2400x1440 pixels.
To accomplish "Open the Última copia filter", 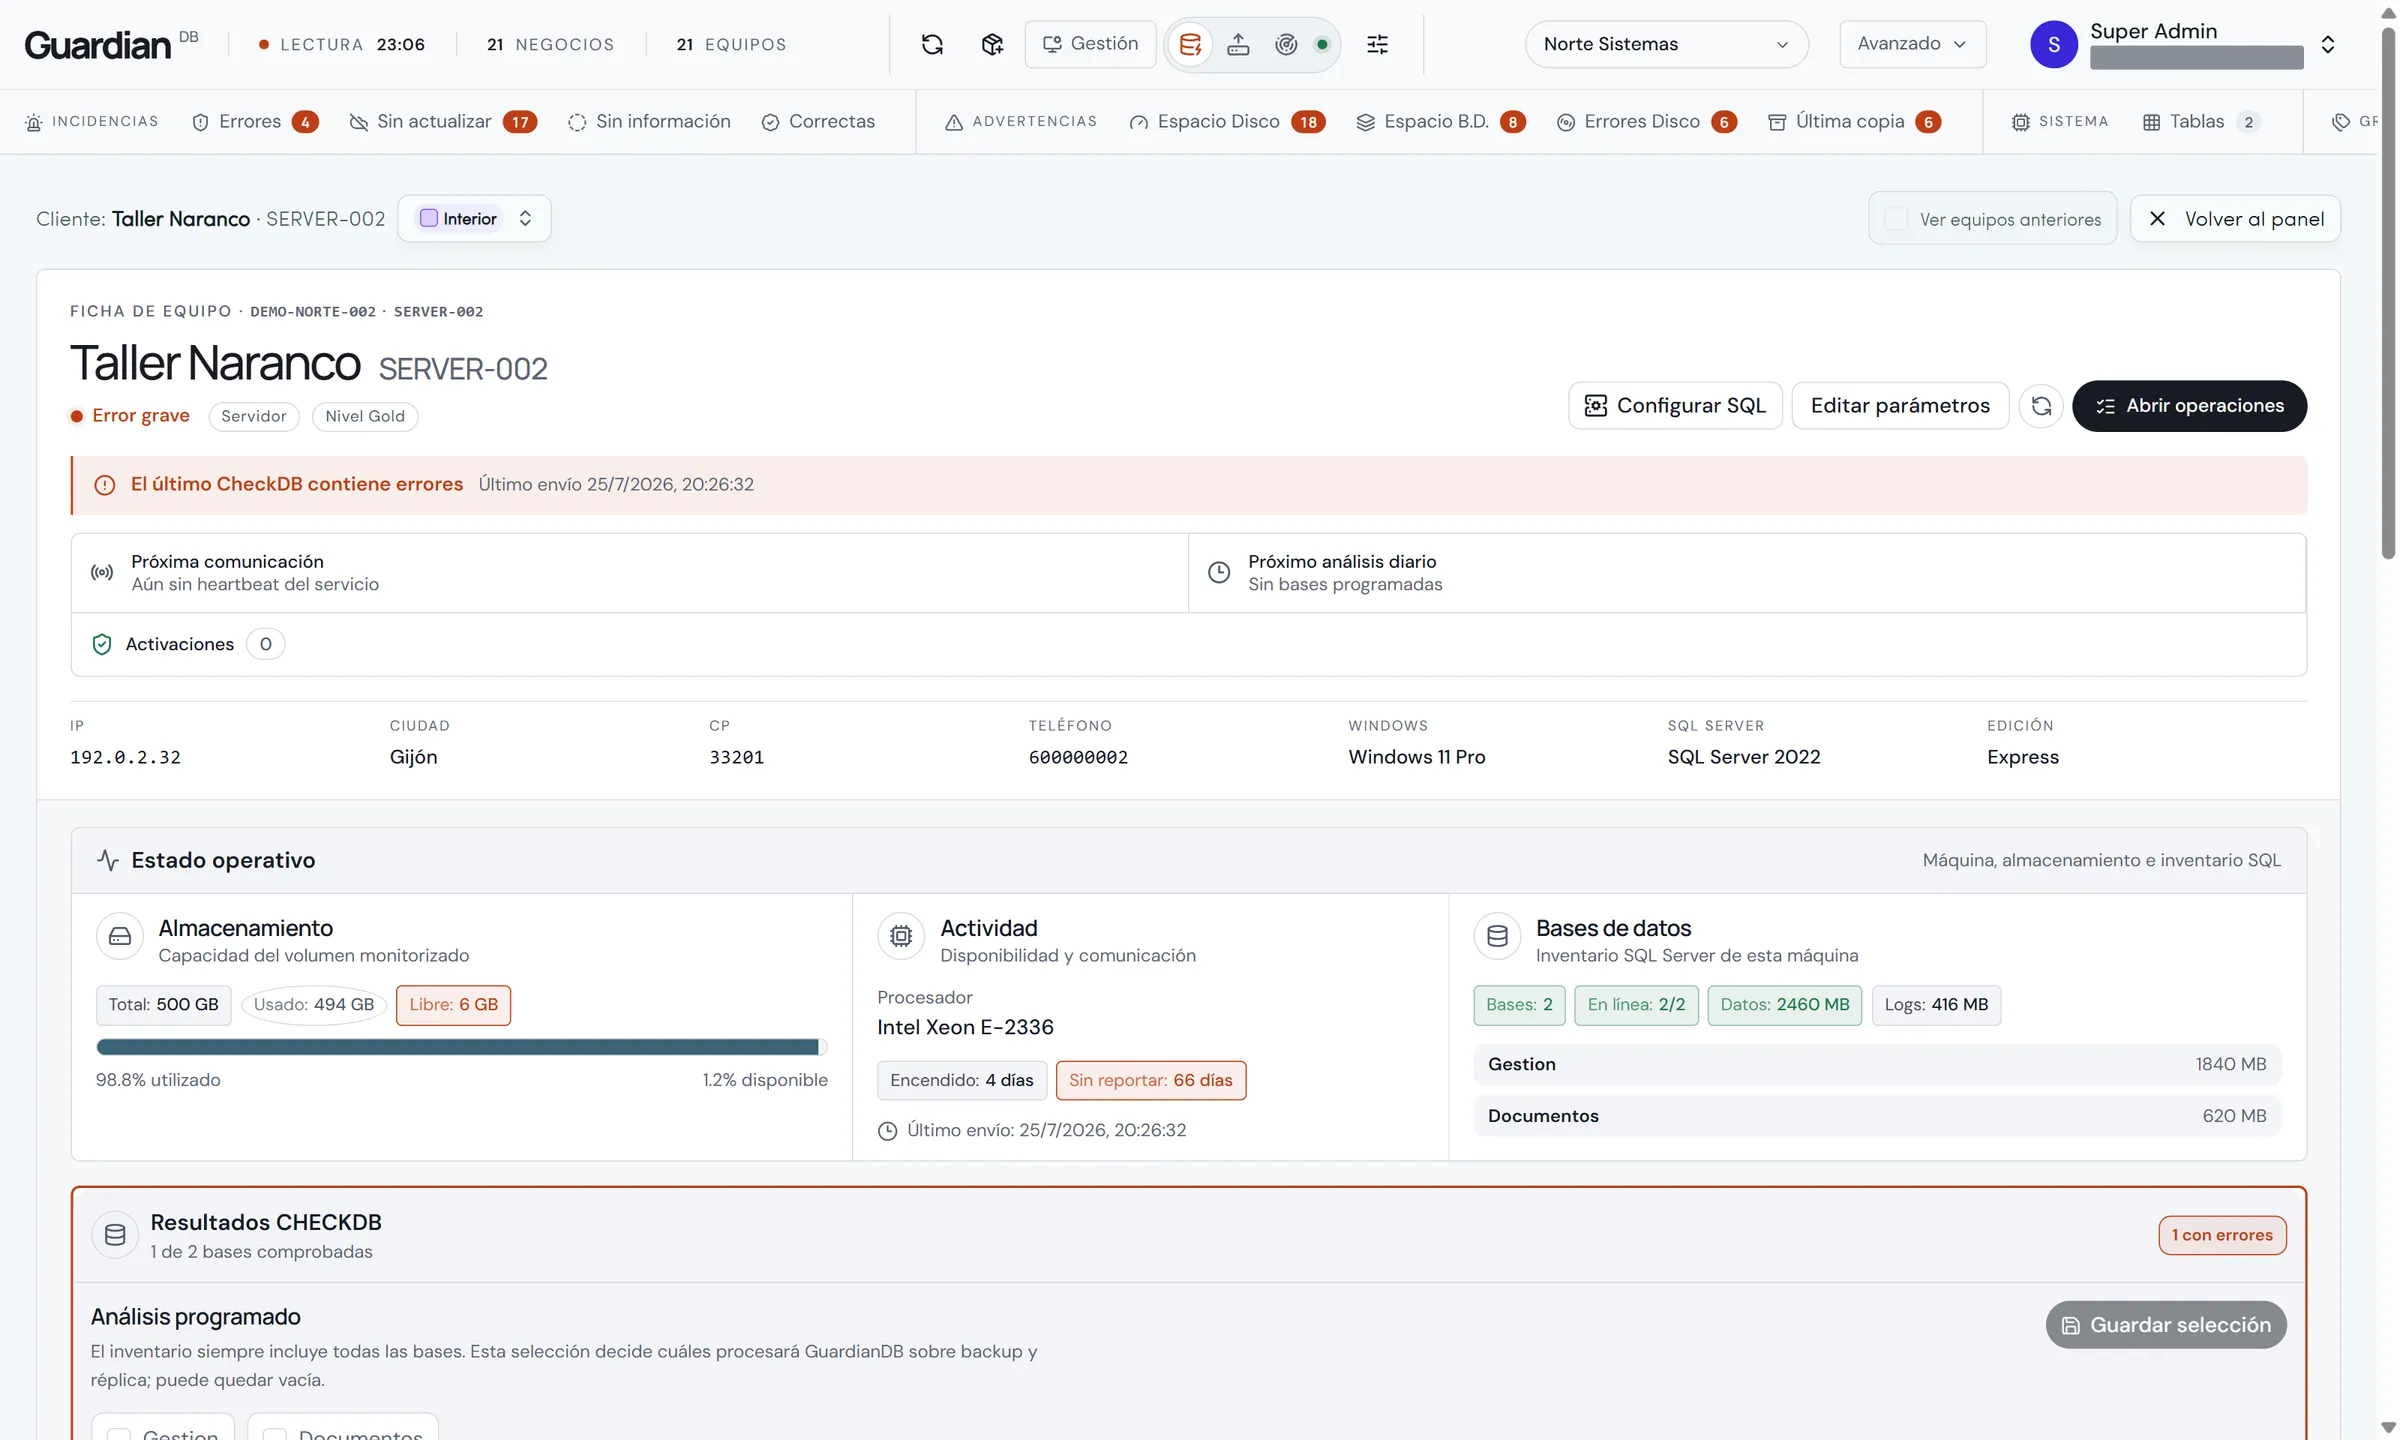I will click(x=1855, y=122).
